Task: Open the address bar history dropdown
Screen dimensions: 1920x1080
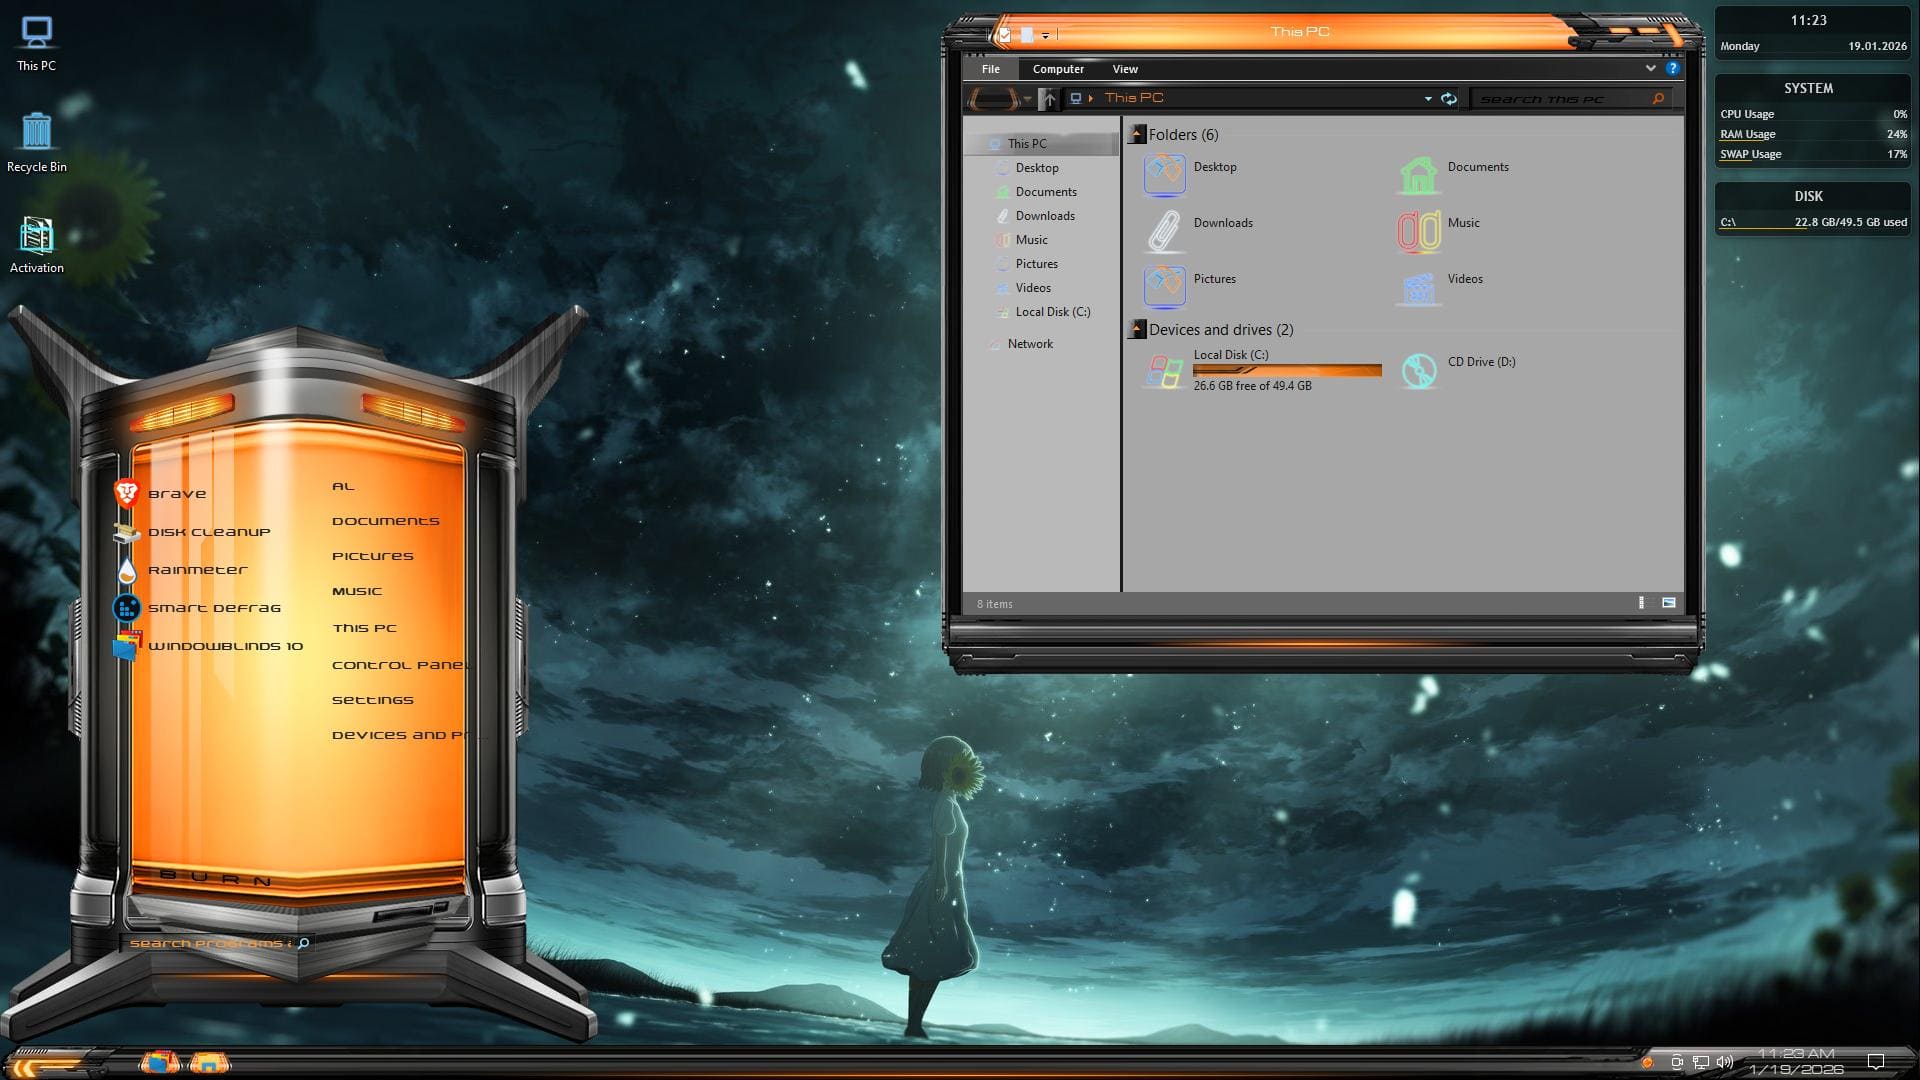Action: tap(1428, 99)
